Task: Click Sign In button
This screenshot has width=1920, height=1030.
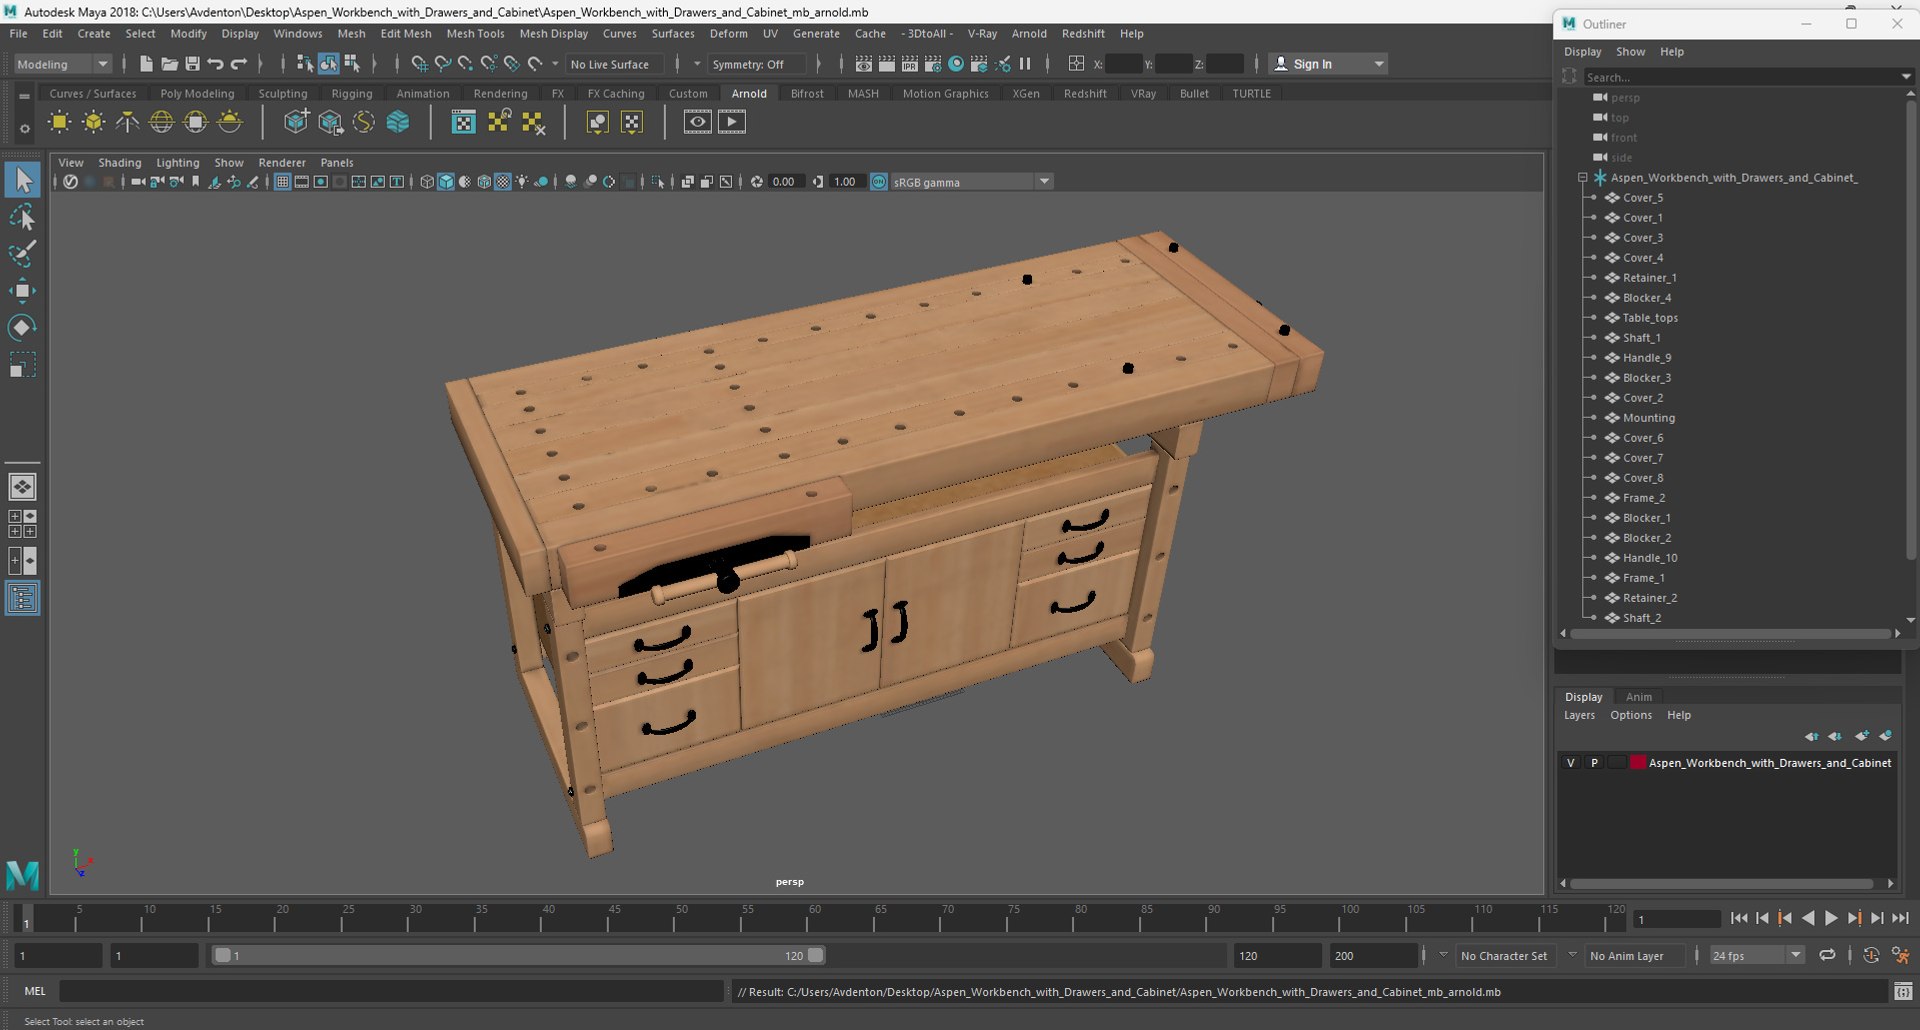Action: point(1312,64)
